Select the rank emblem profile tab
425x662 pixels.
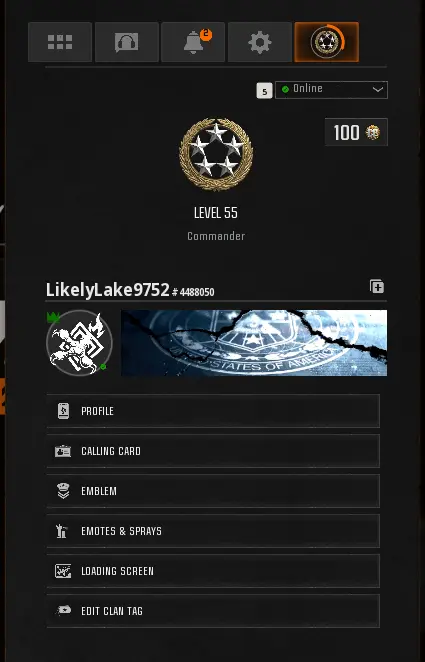click(327, 42)
